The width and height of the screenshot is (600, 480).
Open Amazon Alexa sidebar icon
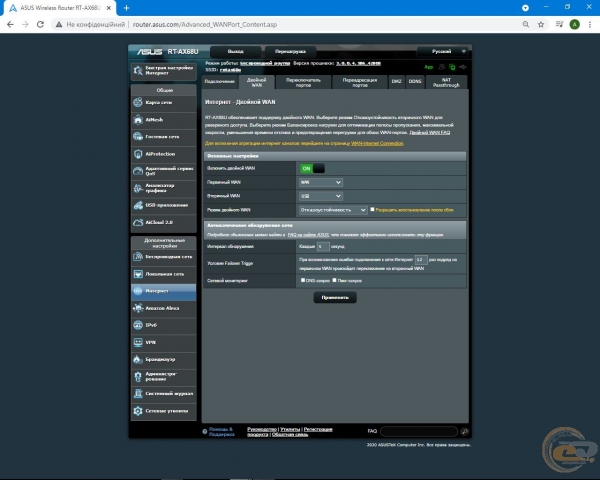(x=138, y=308)
